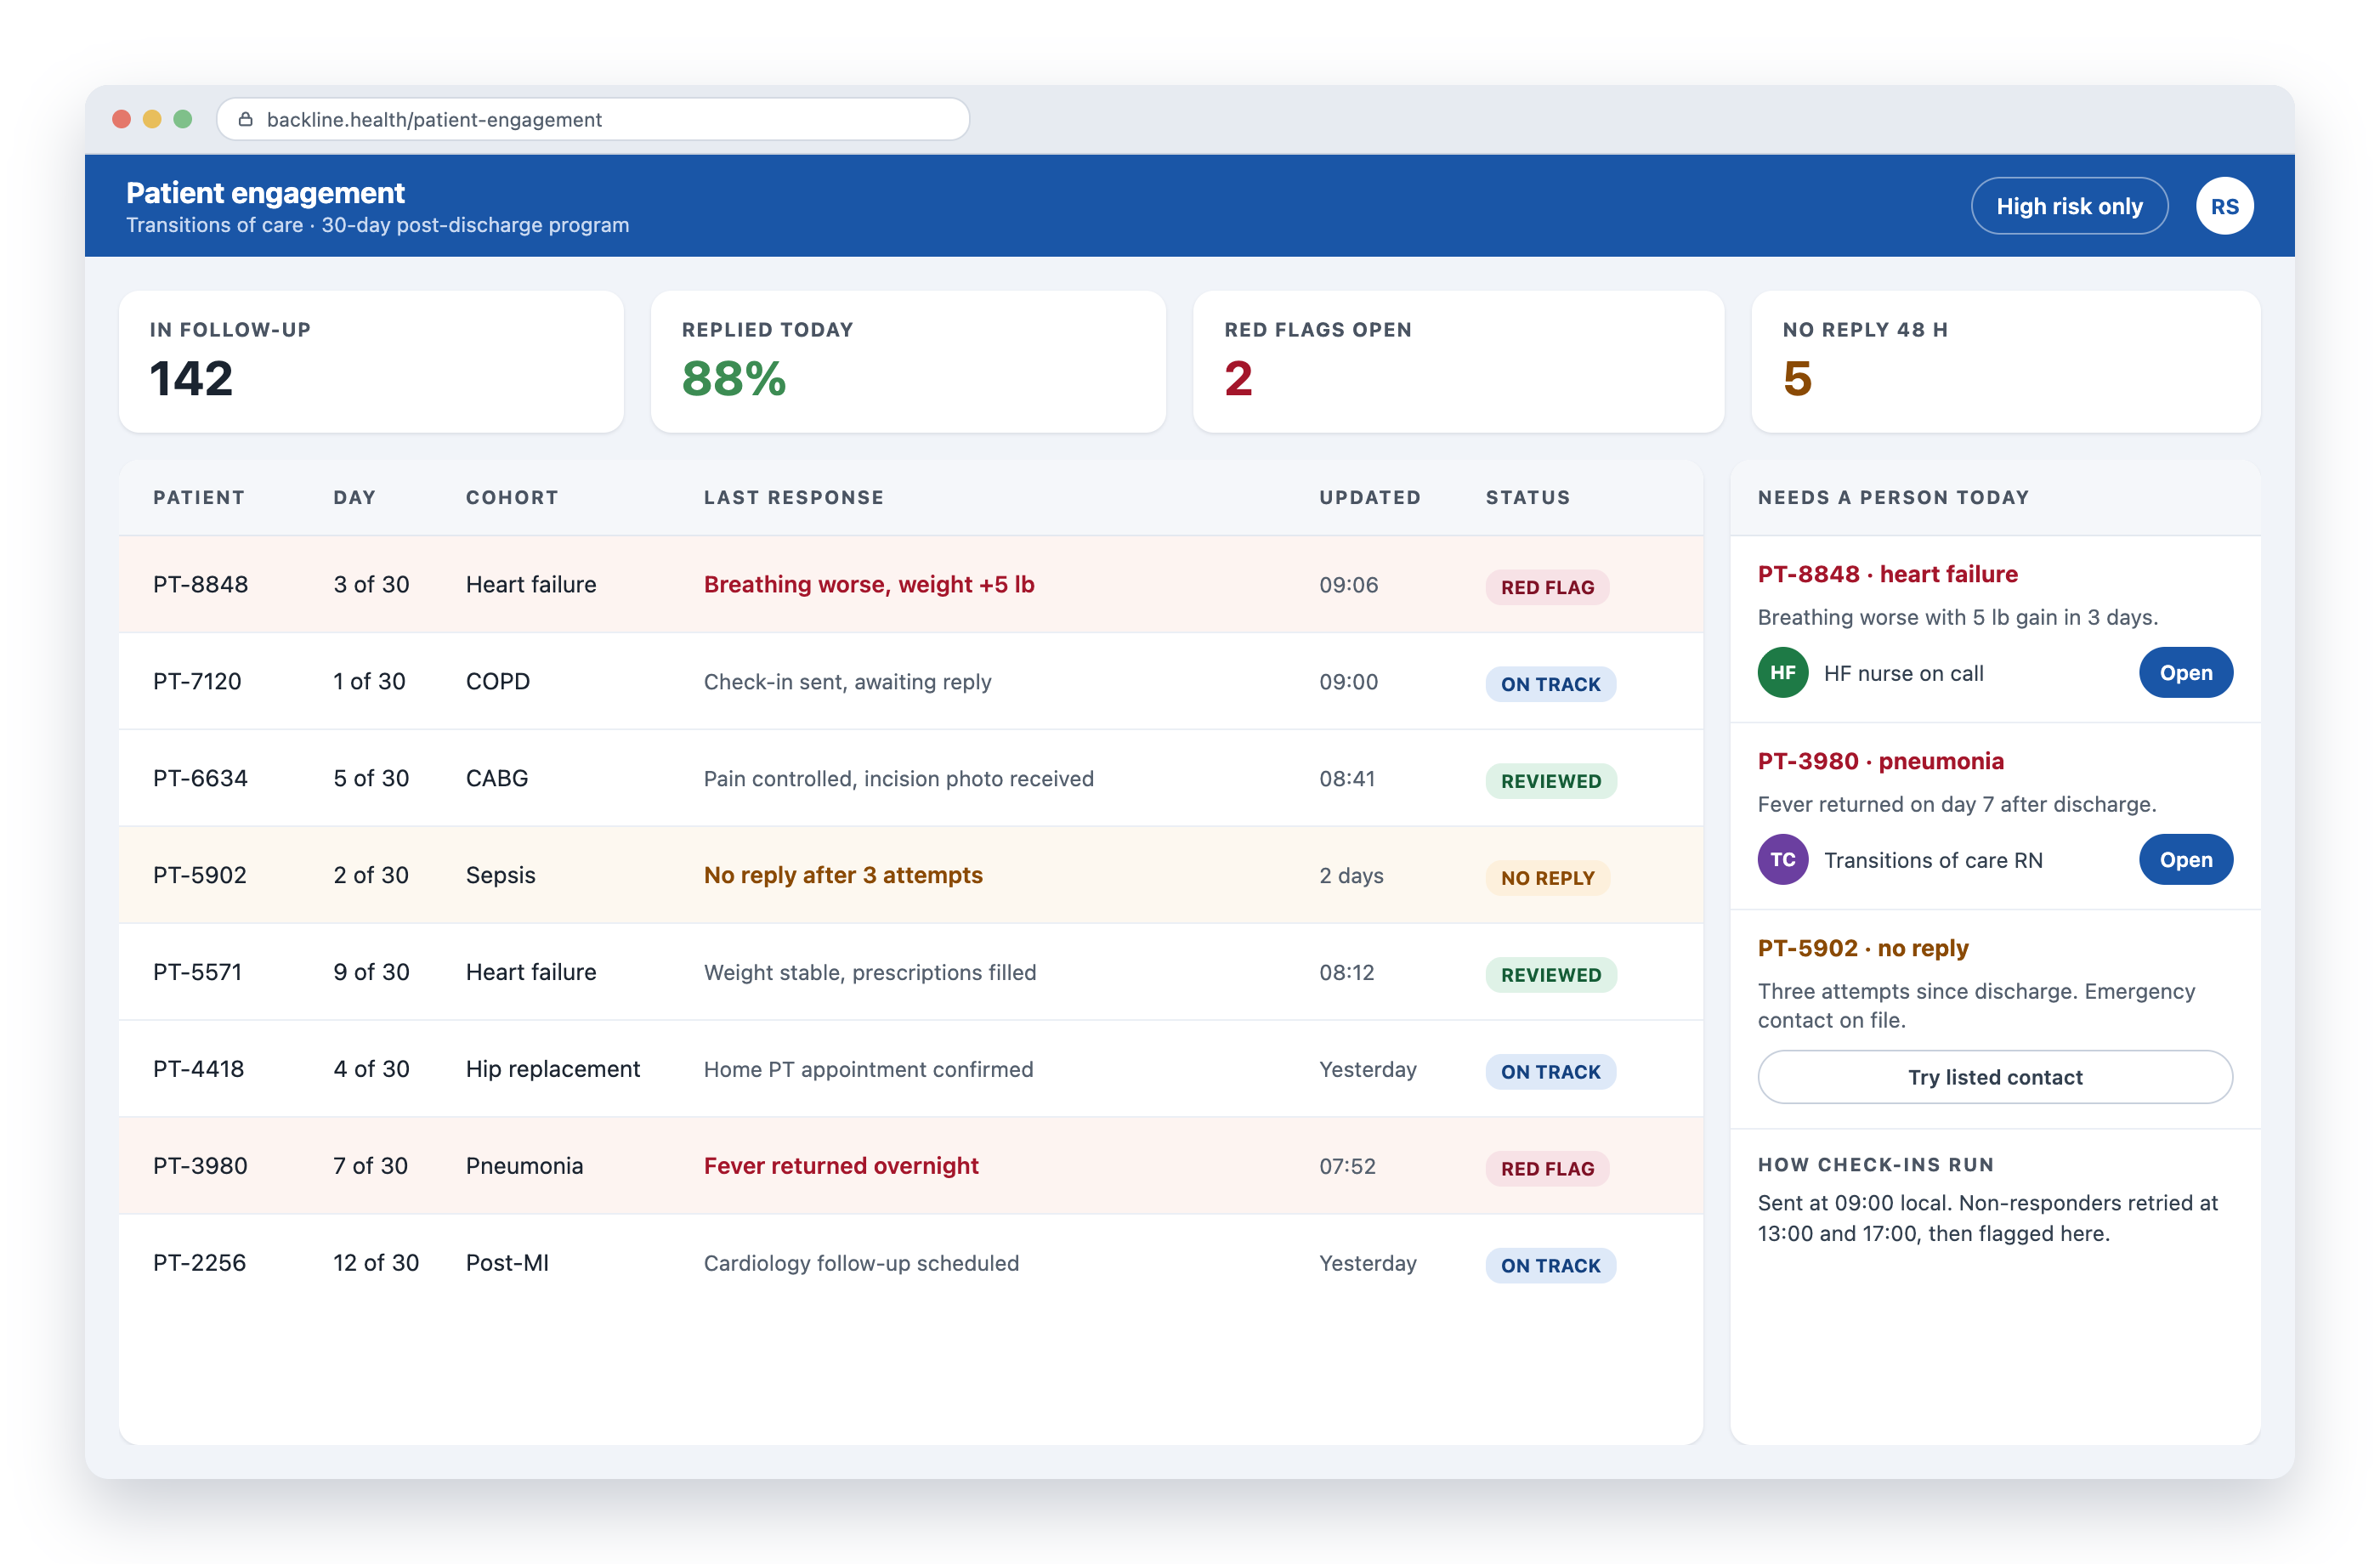The width and height of the screenshot is (2380, 1564).
Task: Click the lock icon in the address bar
Action: pyautogui.click(x=246, y=119)
